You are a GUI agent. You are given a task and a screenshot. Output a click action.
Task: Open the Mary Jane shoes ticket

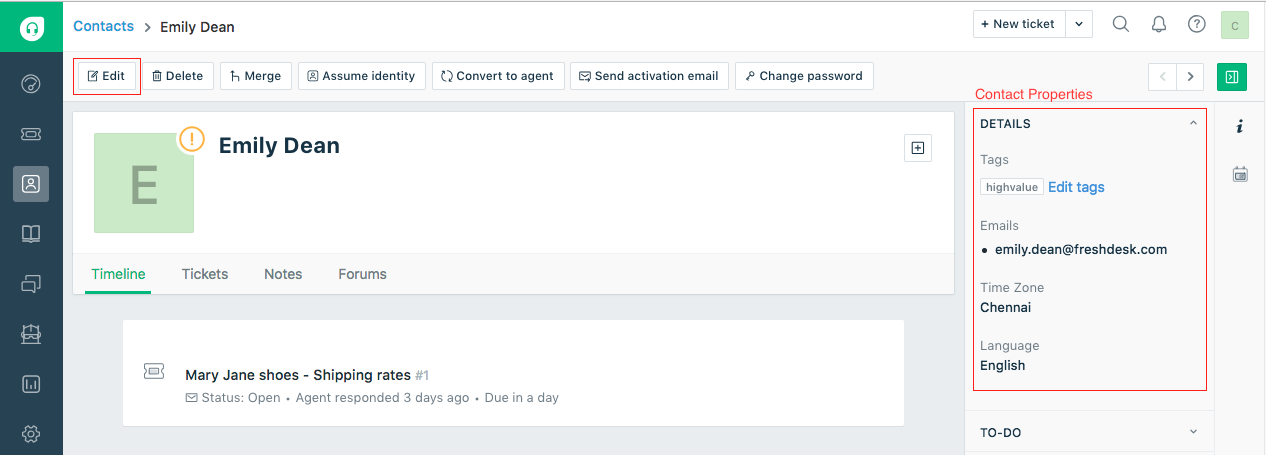coord(298,375)
